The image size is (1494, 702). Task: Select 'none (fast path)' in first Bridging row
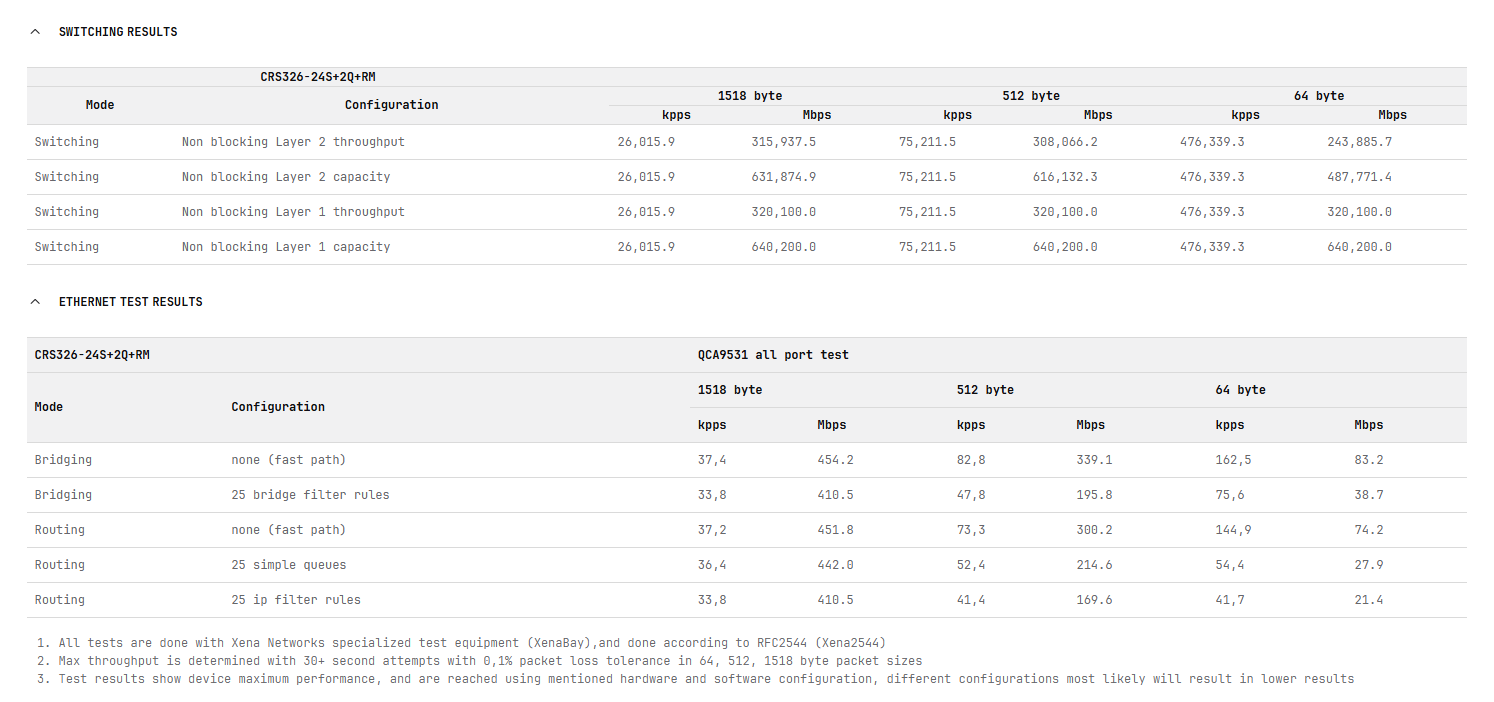[289, 460]
